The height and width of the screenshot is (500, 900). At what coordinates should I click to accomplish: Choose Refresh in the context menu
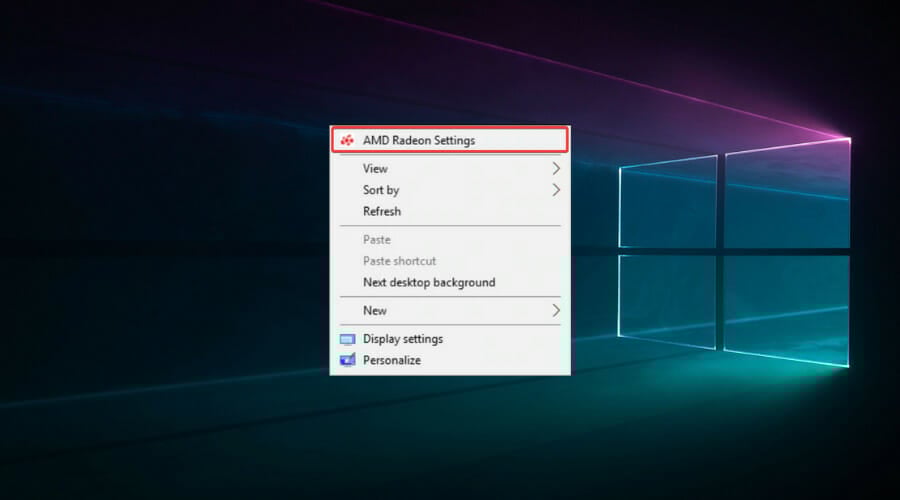pyautogui.click(x=450, y=211)
